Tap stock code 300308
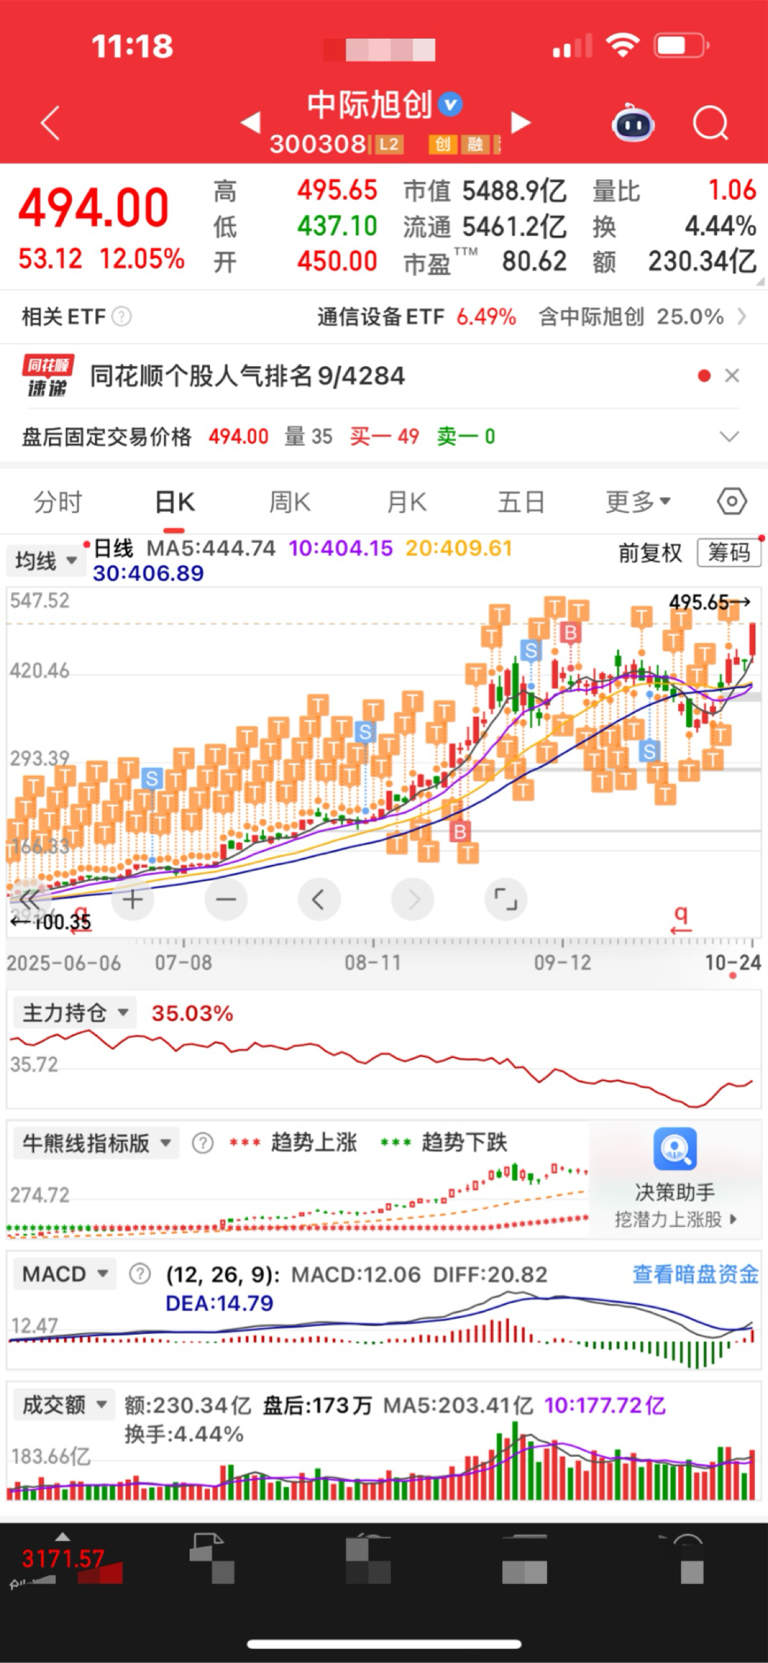 pos(319,144)
